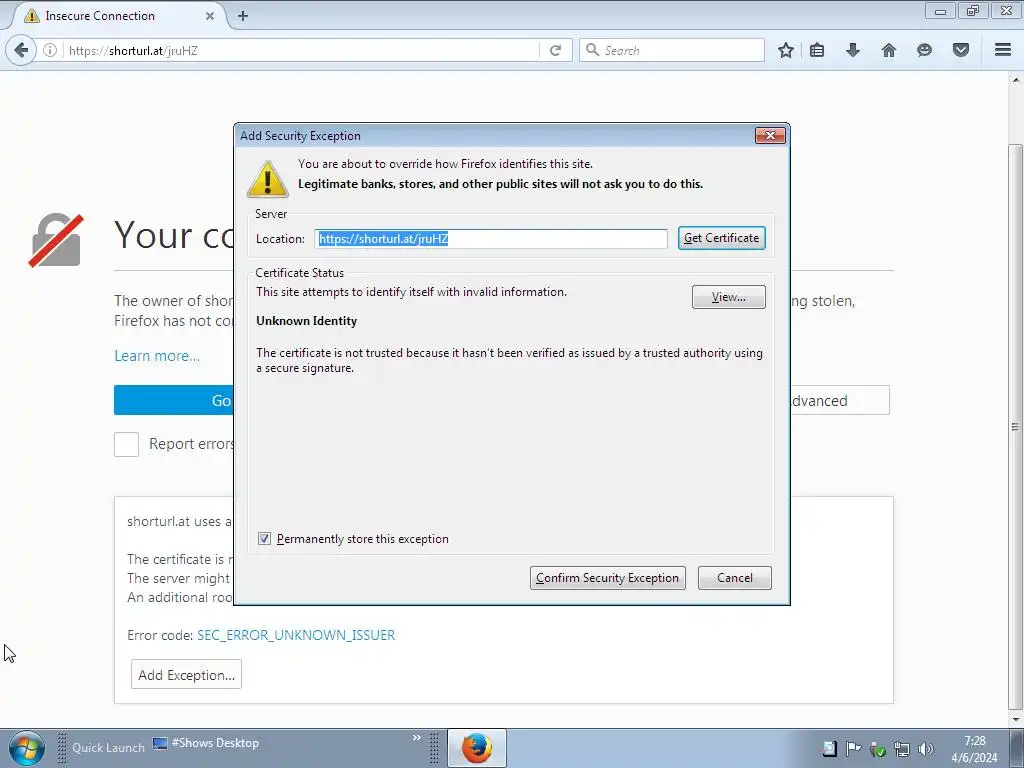Click #Shows Desktop quick launch item
The height and width of the screenshot is (768, 1024).
coord(206,743)
